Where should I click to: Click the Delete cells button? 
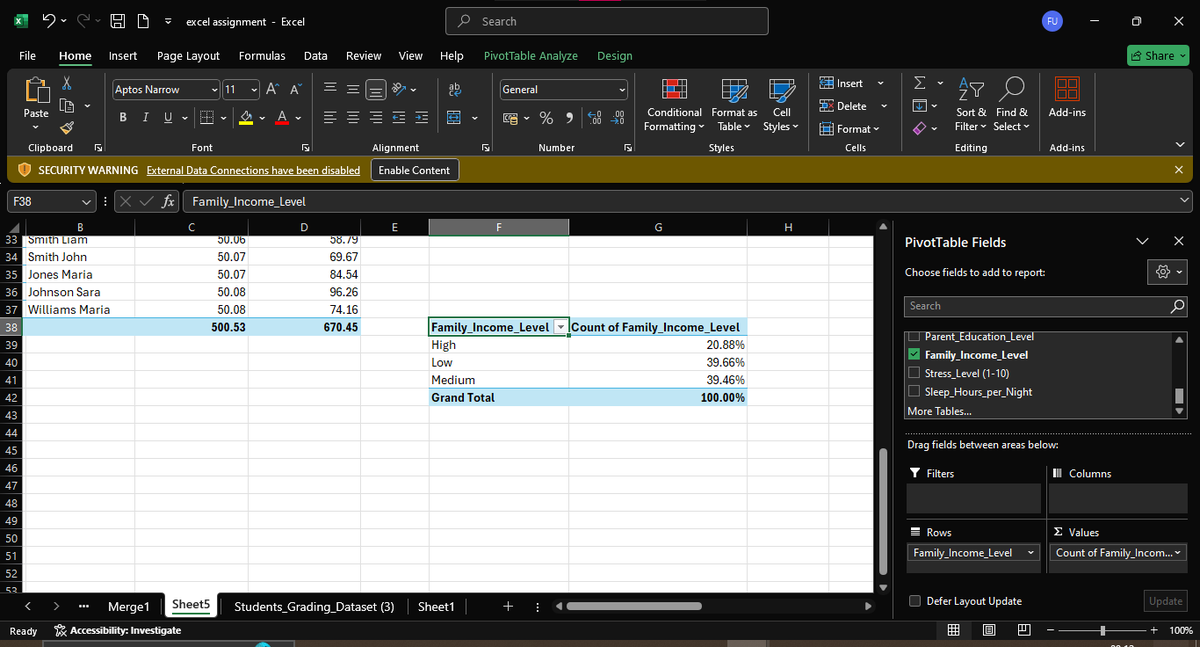pos(844,106)
